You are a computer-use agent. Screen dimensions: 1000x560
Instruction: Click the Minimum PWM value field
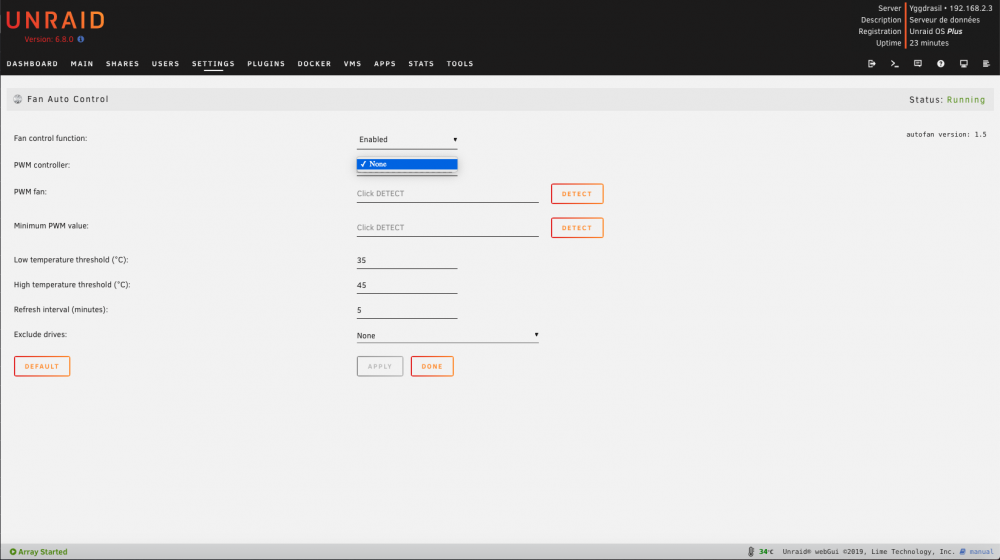447,228
